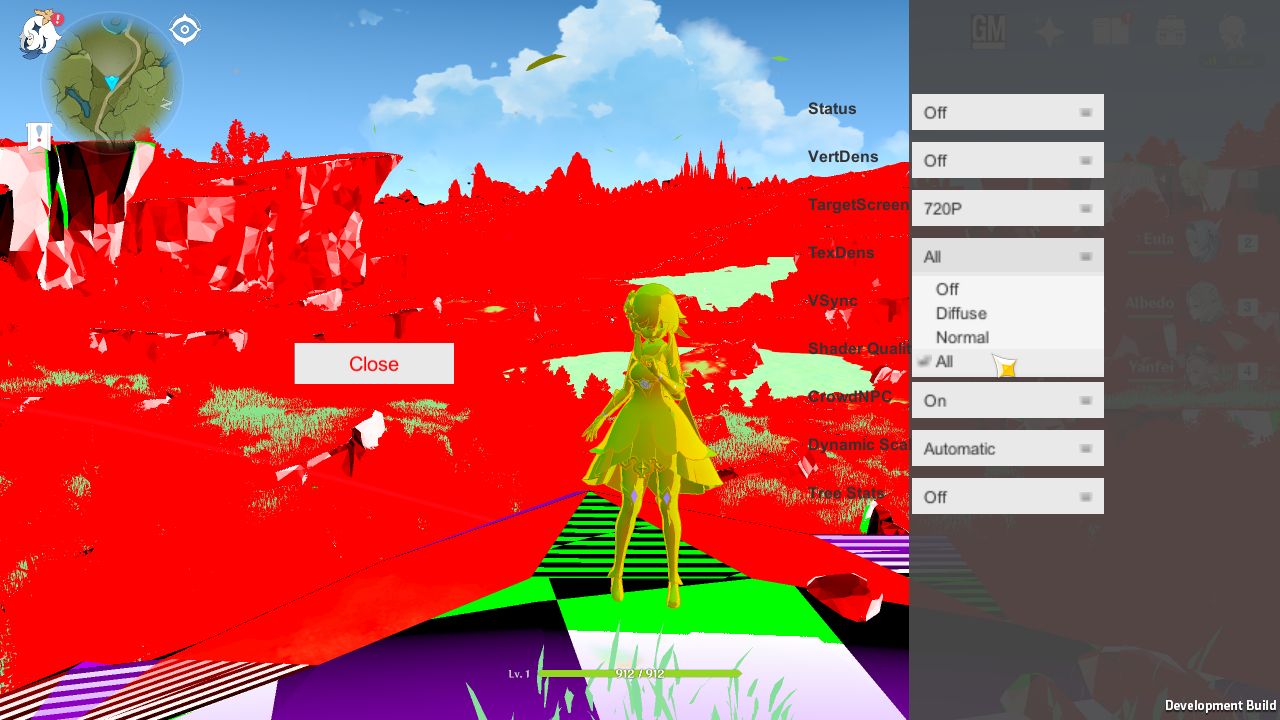
Task: Open the adventurer handbook book icon
Action: coord(1111,32)
